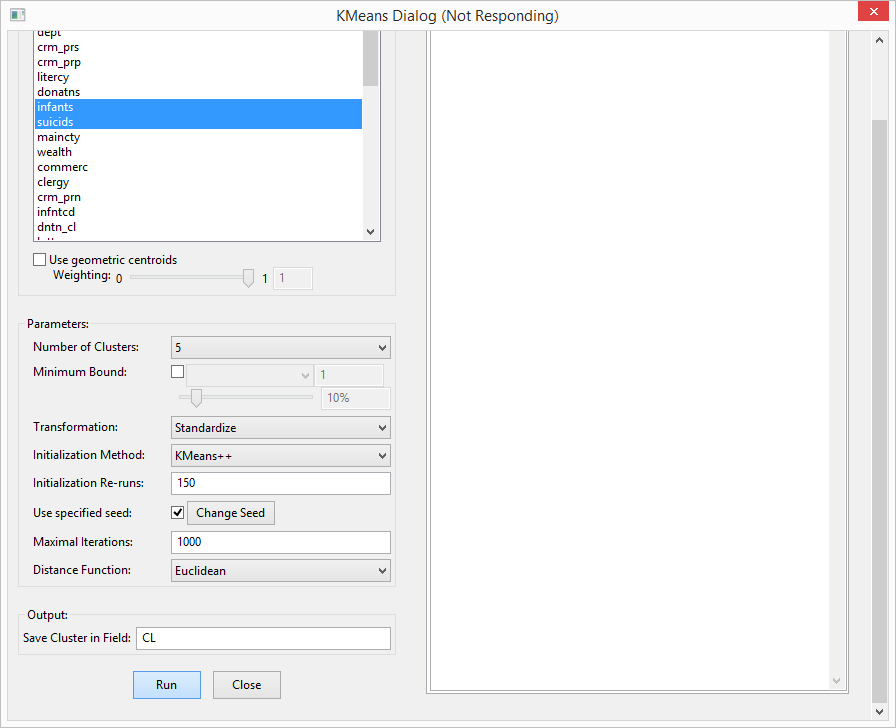Click the Run button
The image size is (896, 728).
167,685
